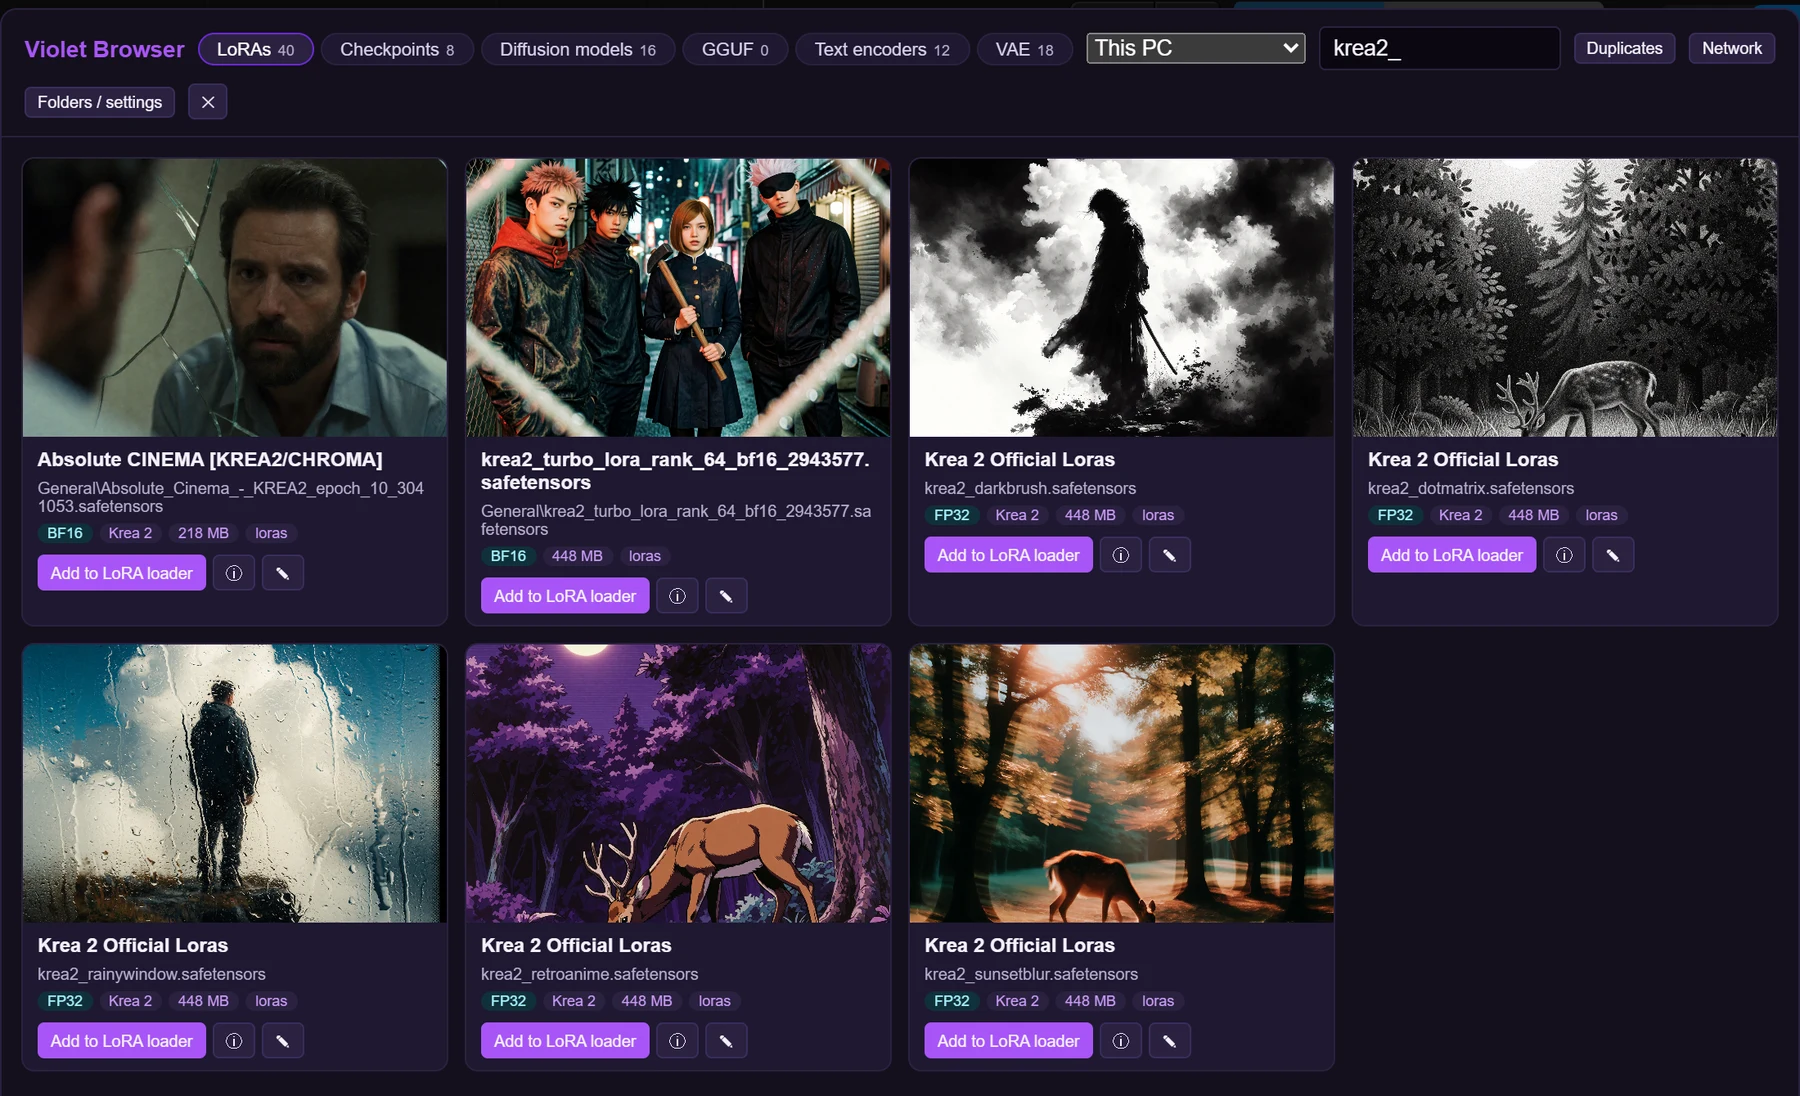Open info for krea2_rainywindow card

[x=233, y=1041]
